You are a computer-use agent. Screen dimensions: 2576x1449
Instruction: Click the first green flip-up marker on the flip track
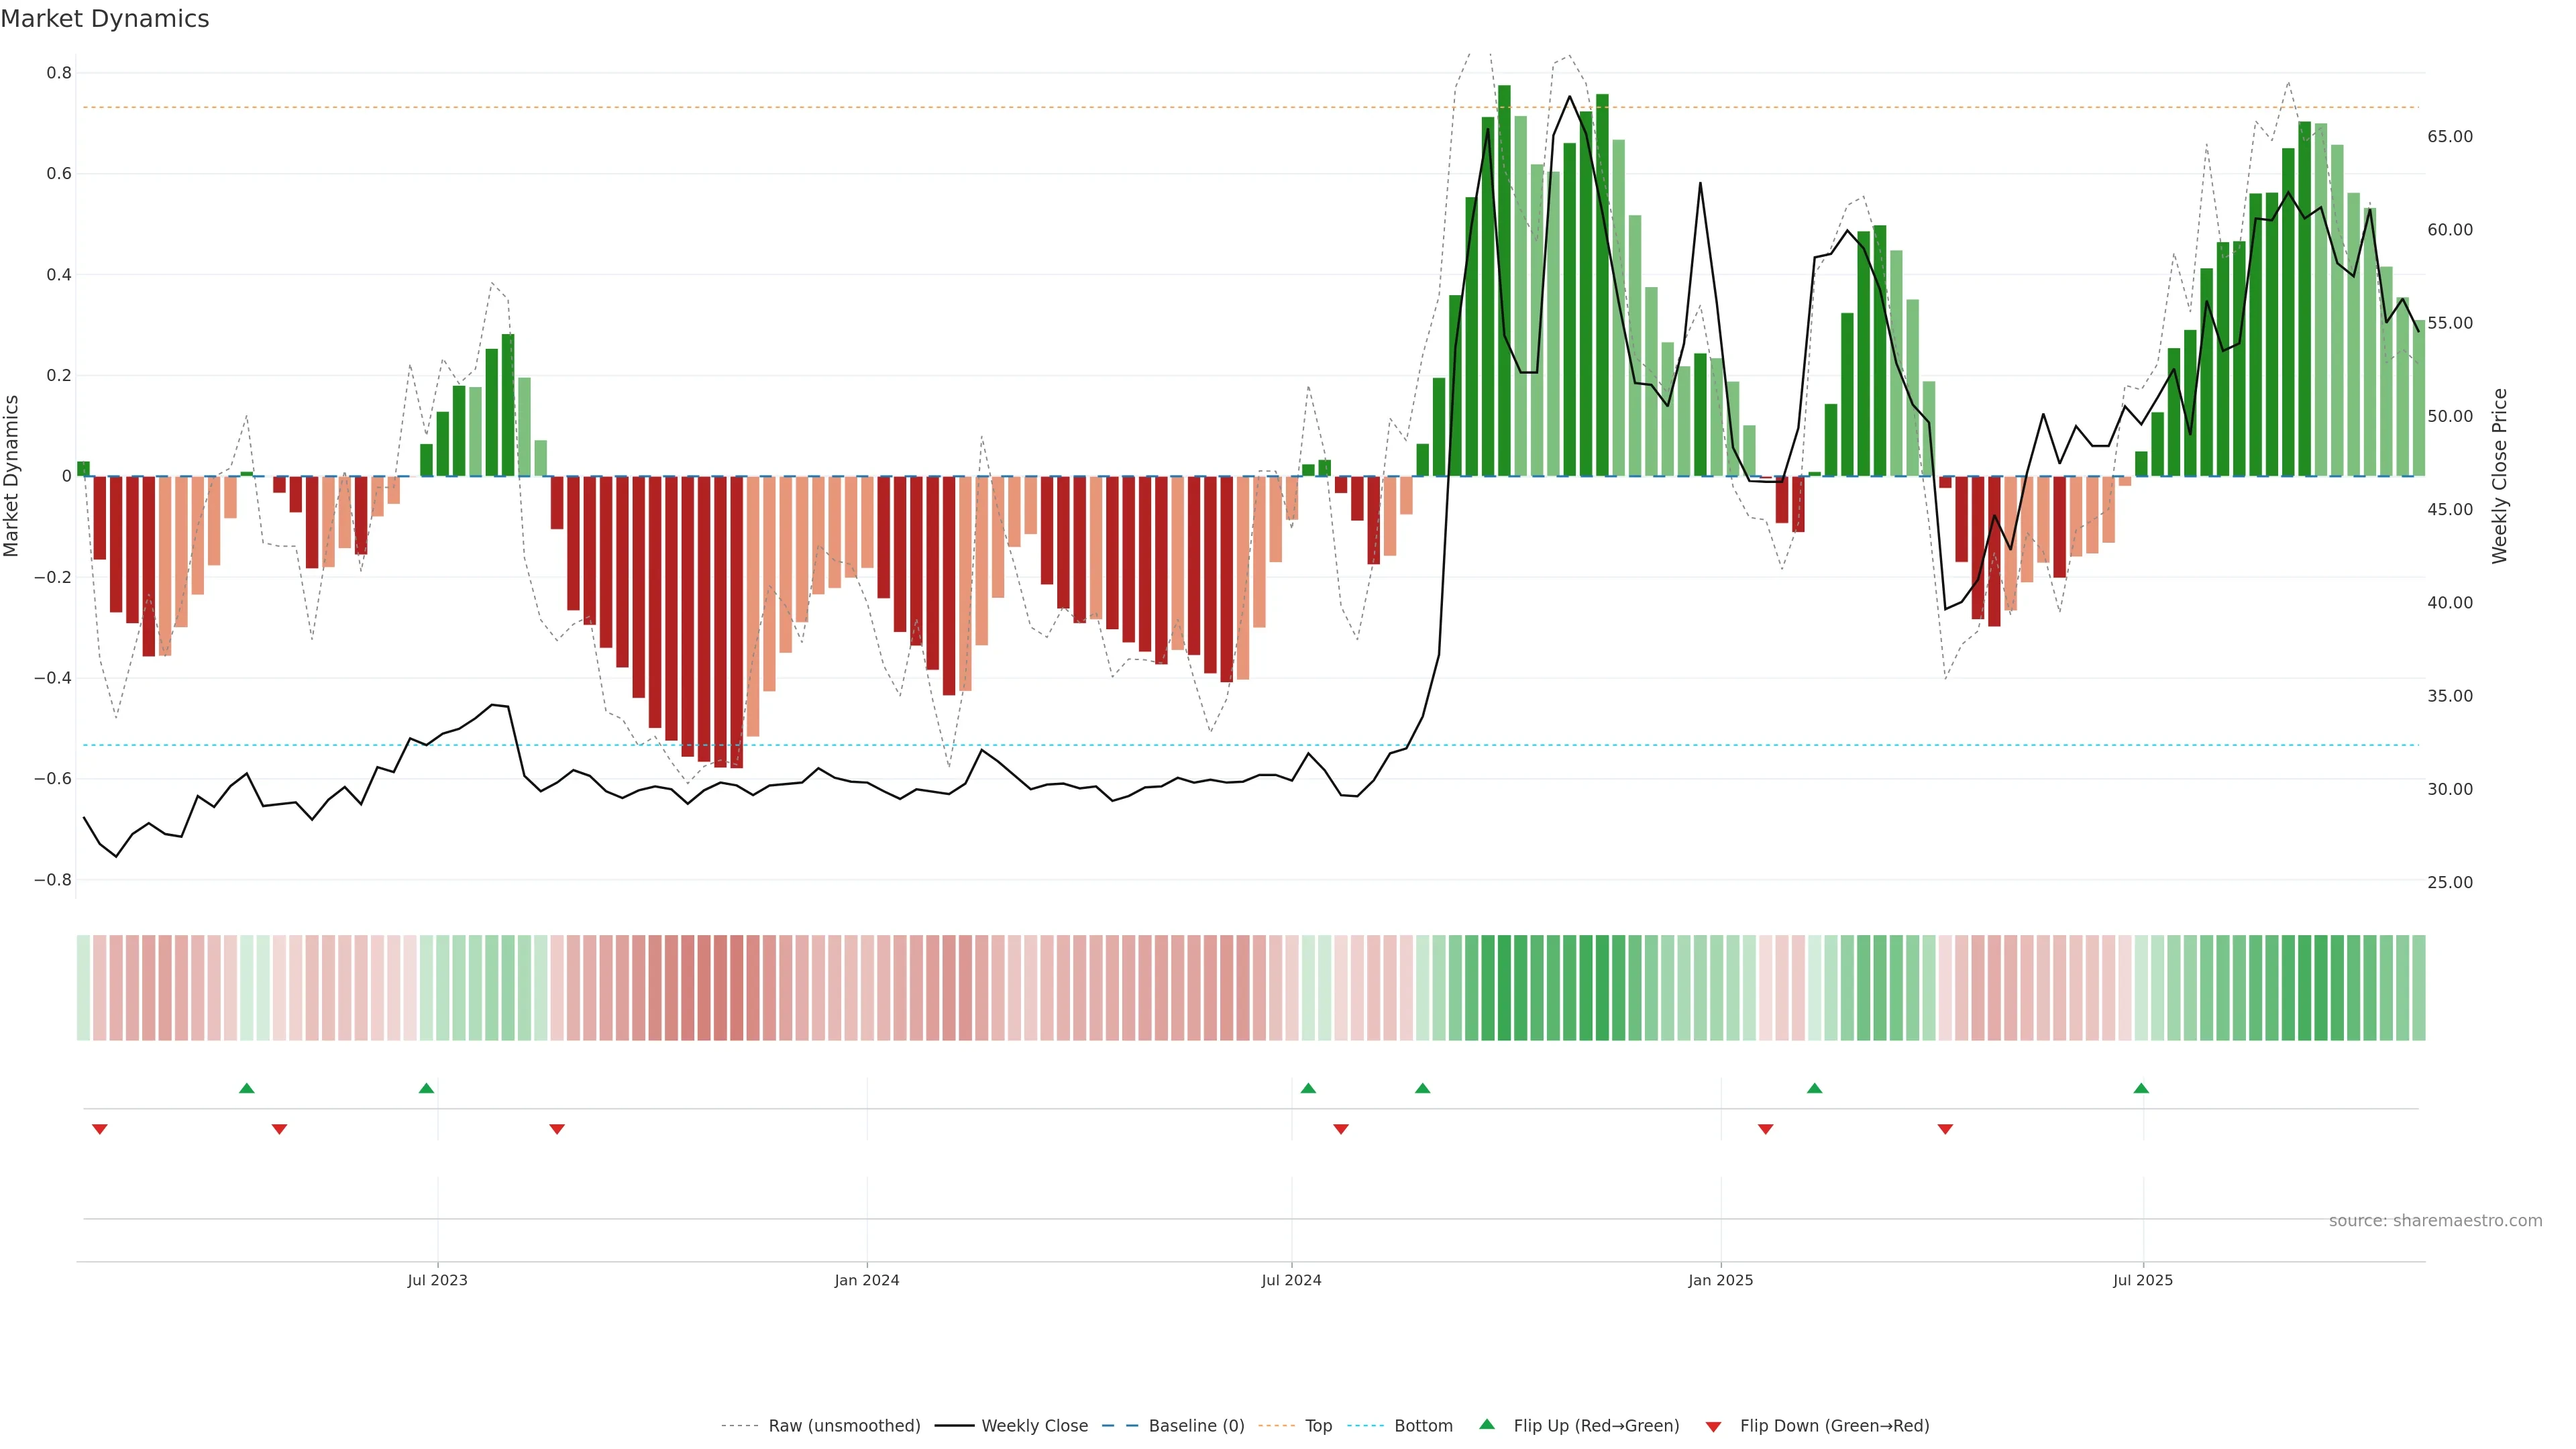(x=247, y=1088)
